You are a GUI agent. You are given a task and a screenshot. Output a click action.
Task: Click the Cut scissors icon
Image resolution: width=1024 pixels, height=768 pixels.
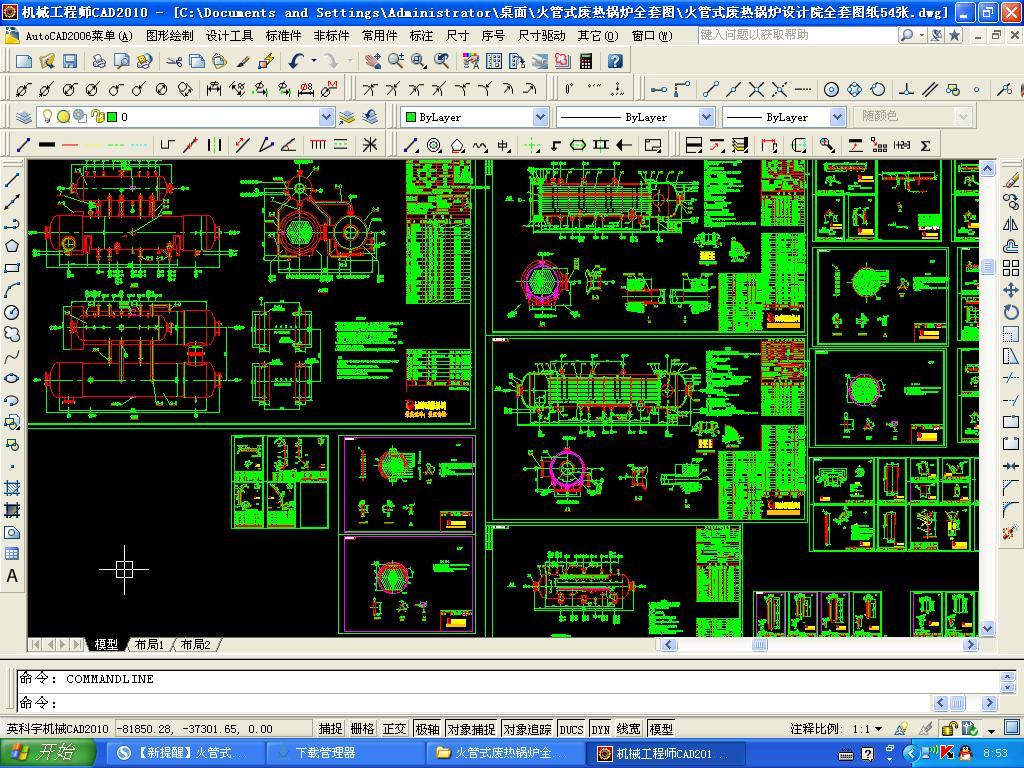point(173,61)
